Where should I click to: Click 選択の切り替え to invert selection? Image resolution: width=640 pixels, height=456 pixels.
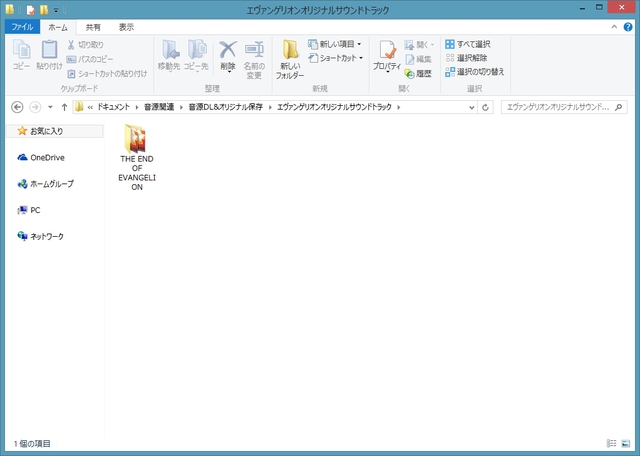pyautogui.click(x=475, y=72)
